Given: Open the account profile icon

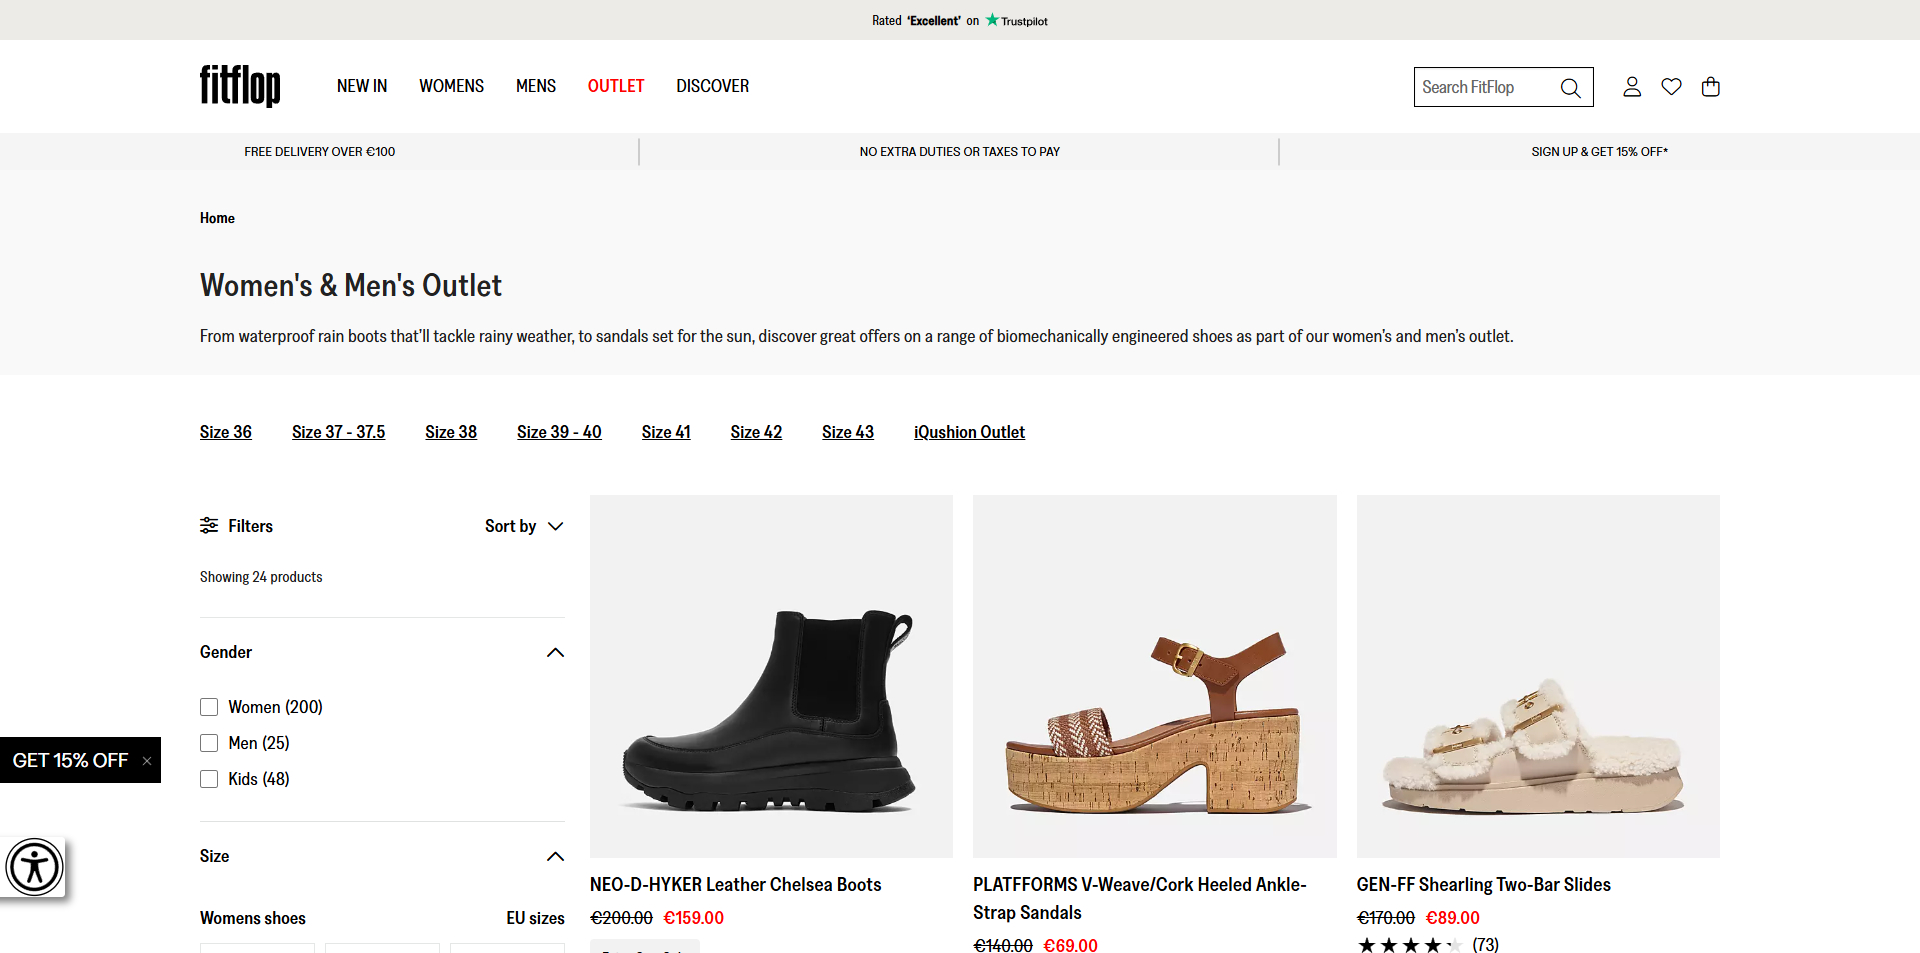Looking at the screenshot, I should [x=1632, y=87].
